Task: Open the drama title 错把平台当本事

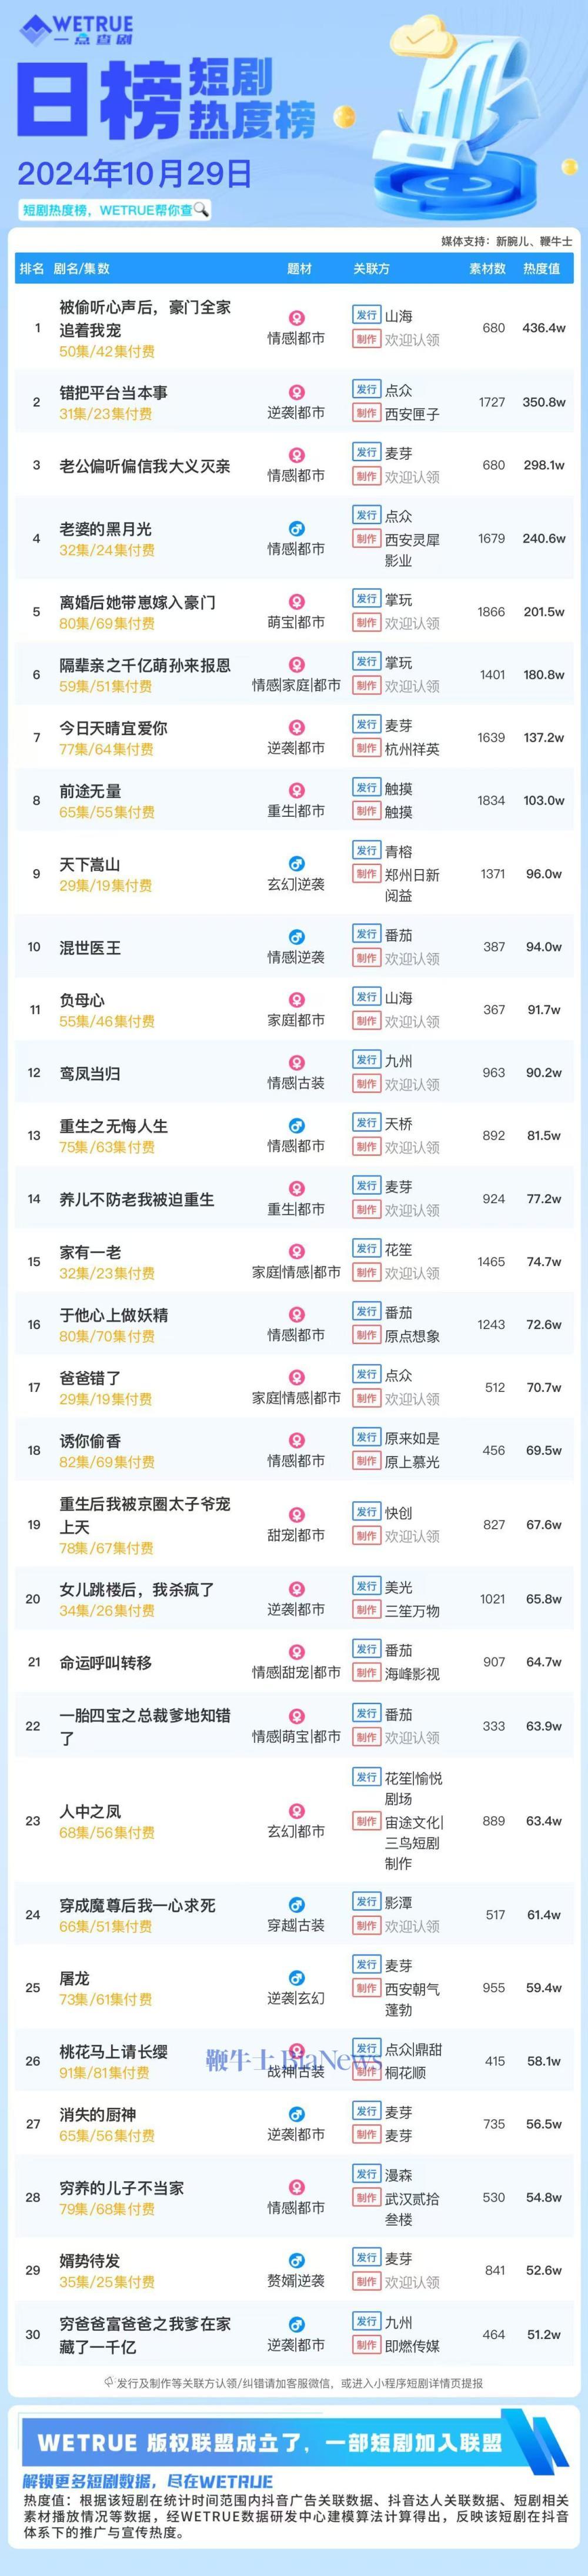Action: (x=113, y=392)
